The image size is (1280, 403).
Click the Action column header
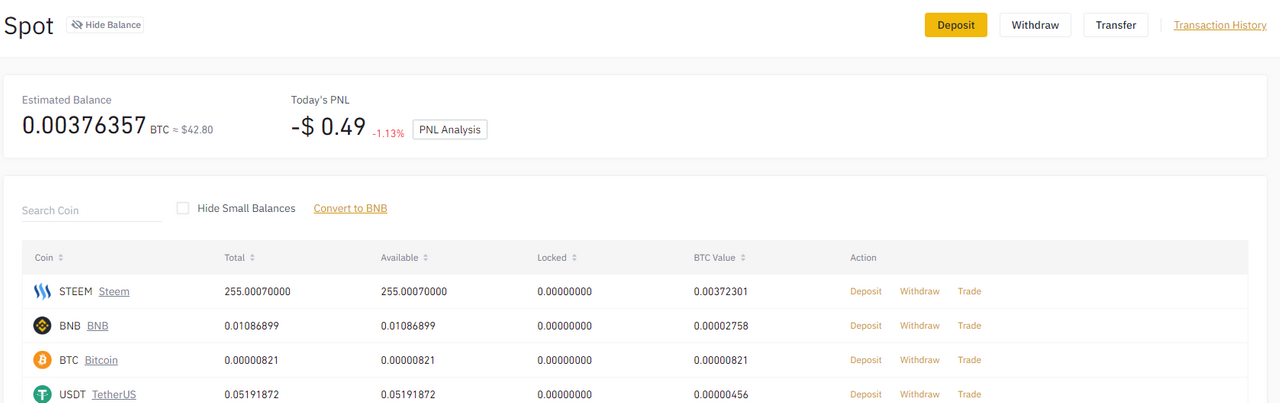(x=863, y=258)
